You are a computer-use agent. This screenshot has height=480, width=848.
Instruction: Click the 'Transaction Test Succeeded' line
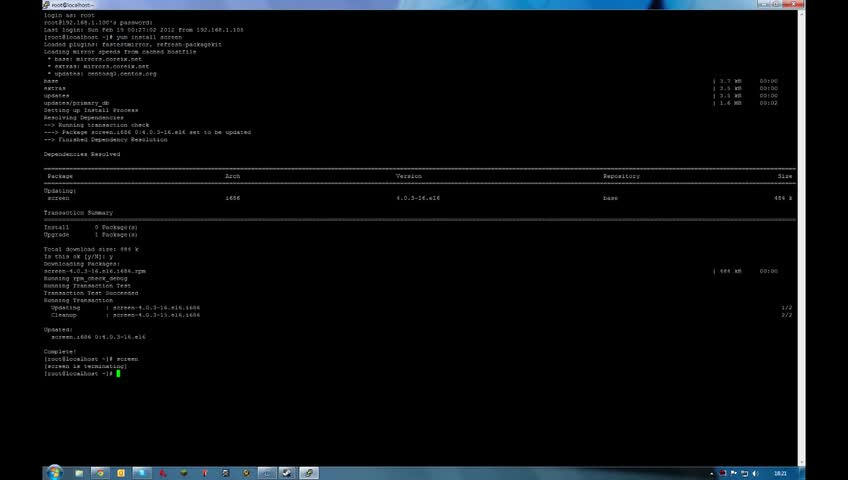[x=91, y=293]
